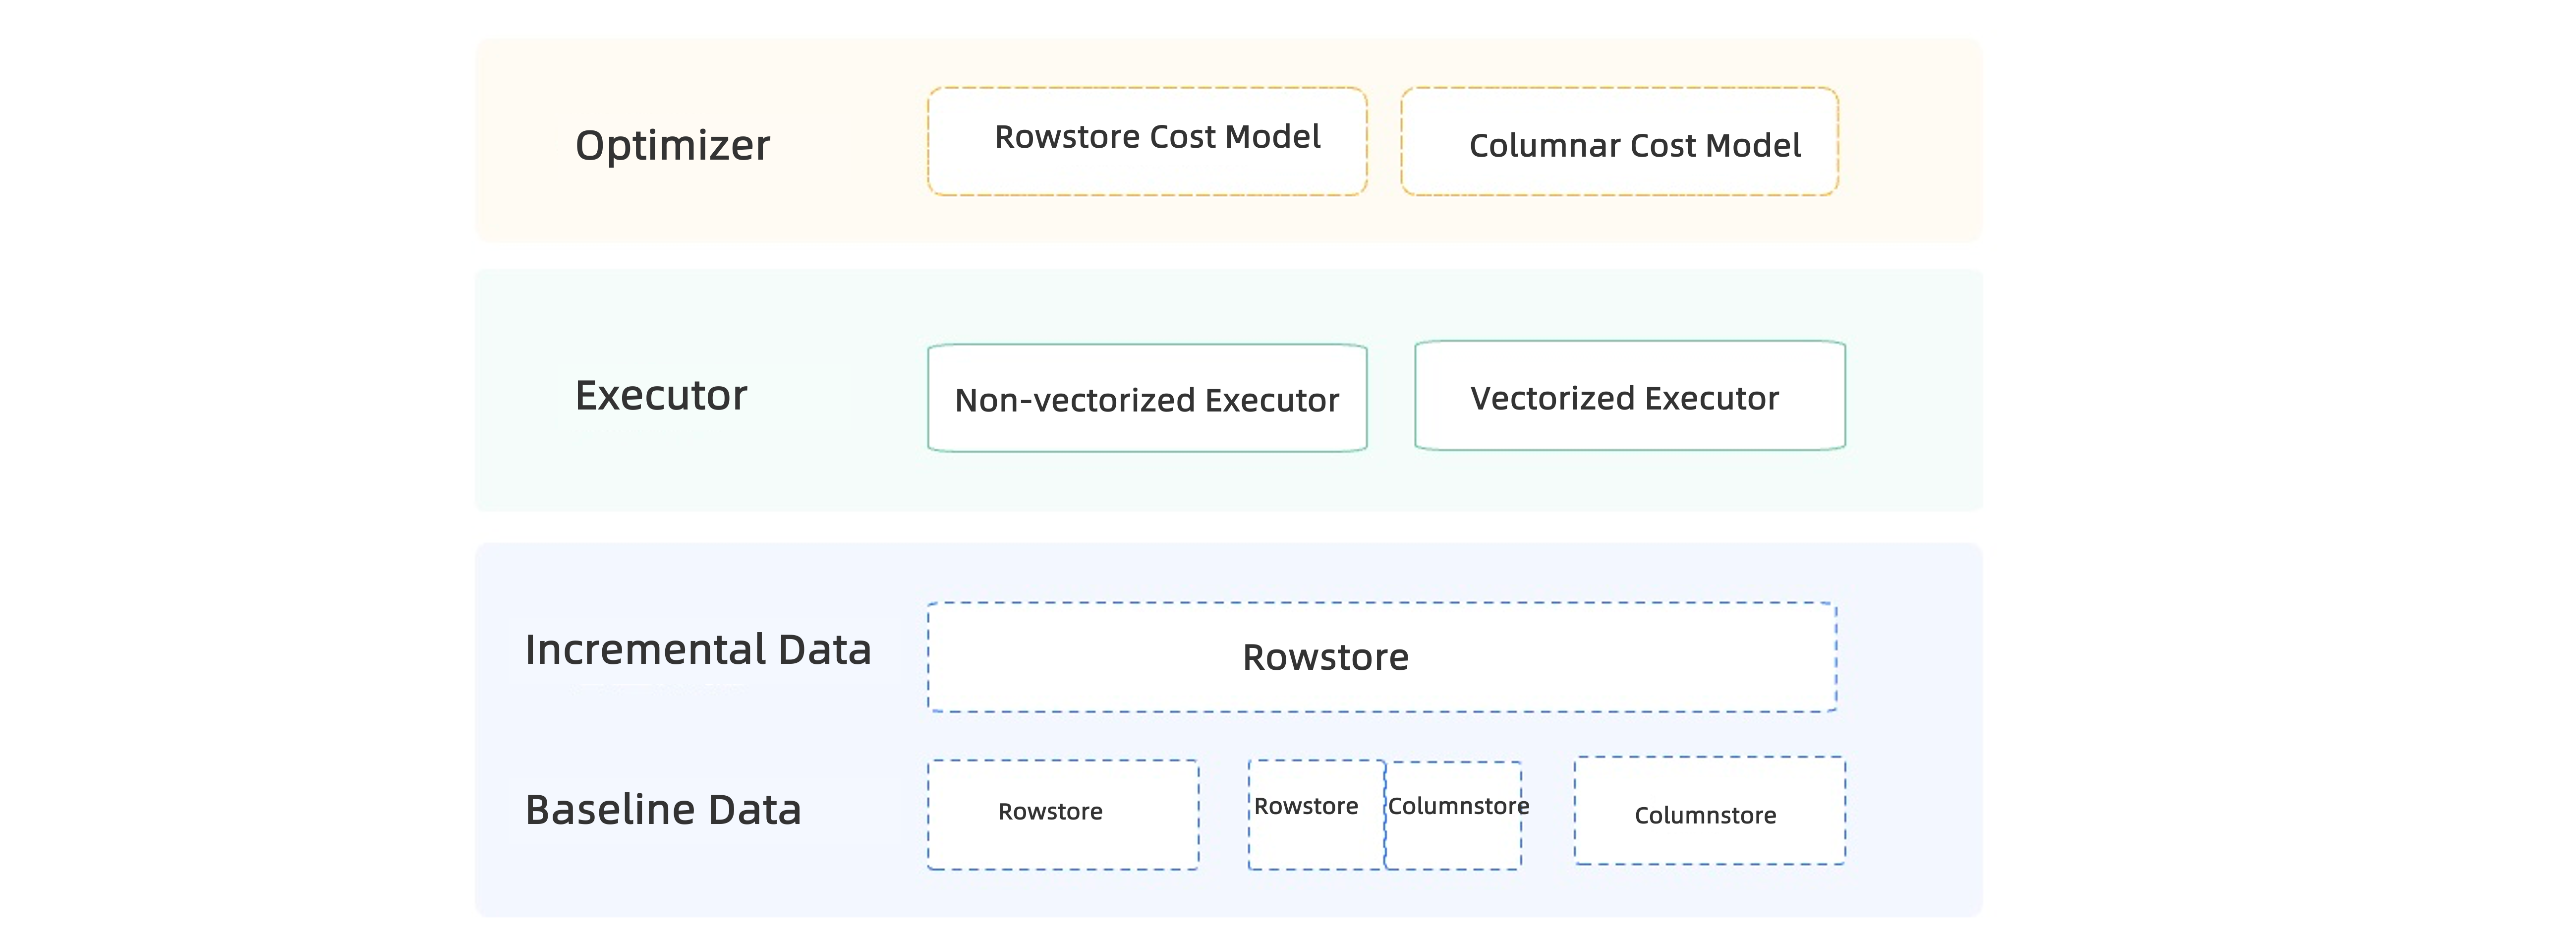Screen dimensions: 2576x938
Task: Select the Rowstore Cost Model box
Action: point(1147,141)
